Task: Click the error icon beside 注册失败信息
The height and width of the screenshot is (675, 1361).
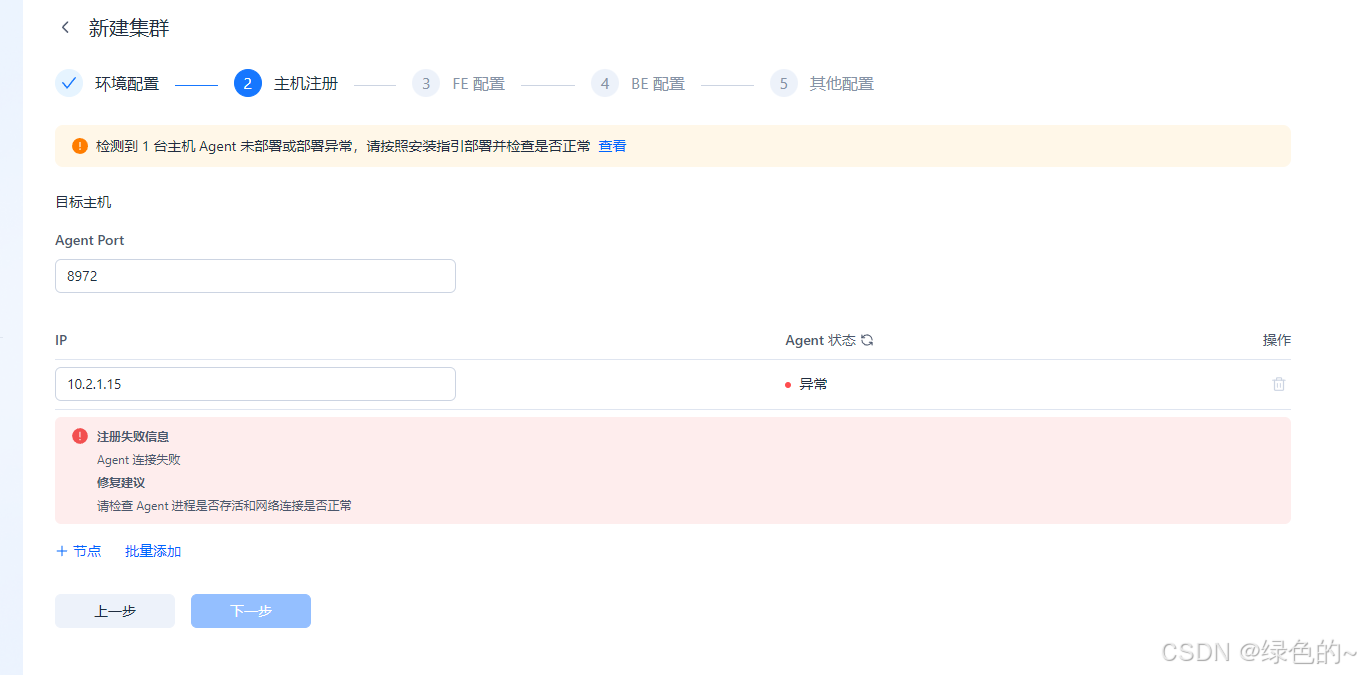Action: point(79,435)
